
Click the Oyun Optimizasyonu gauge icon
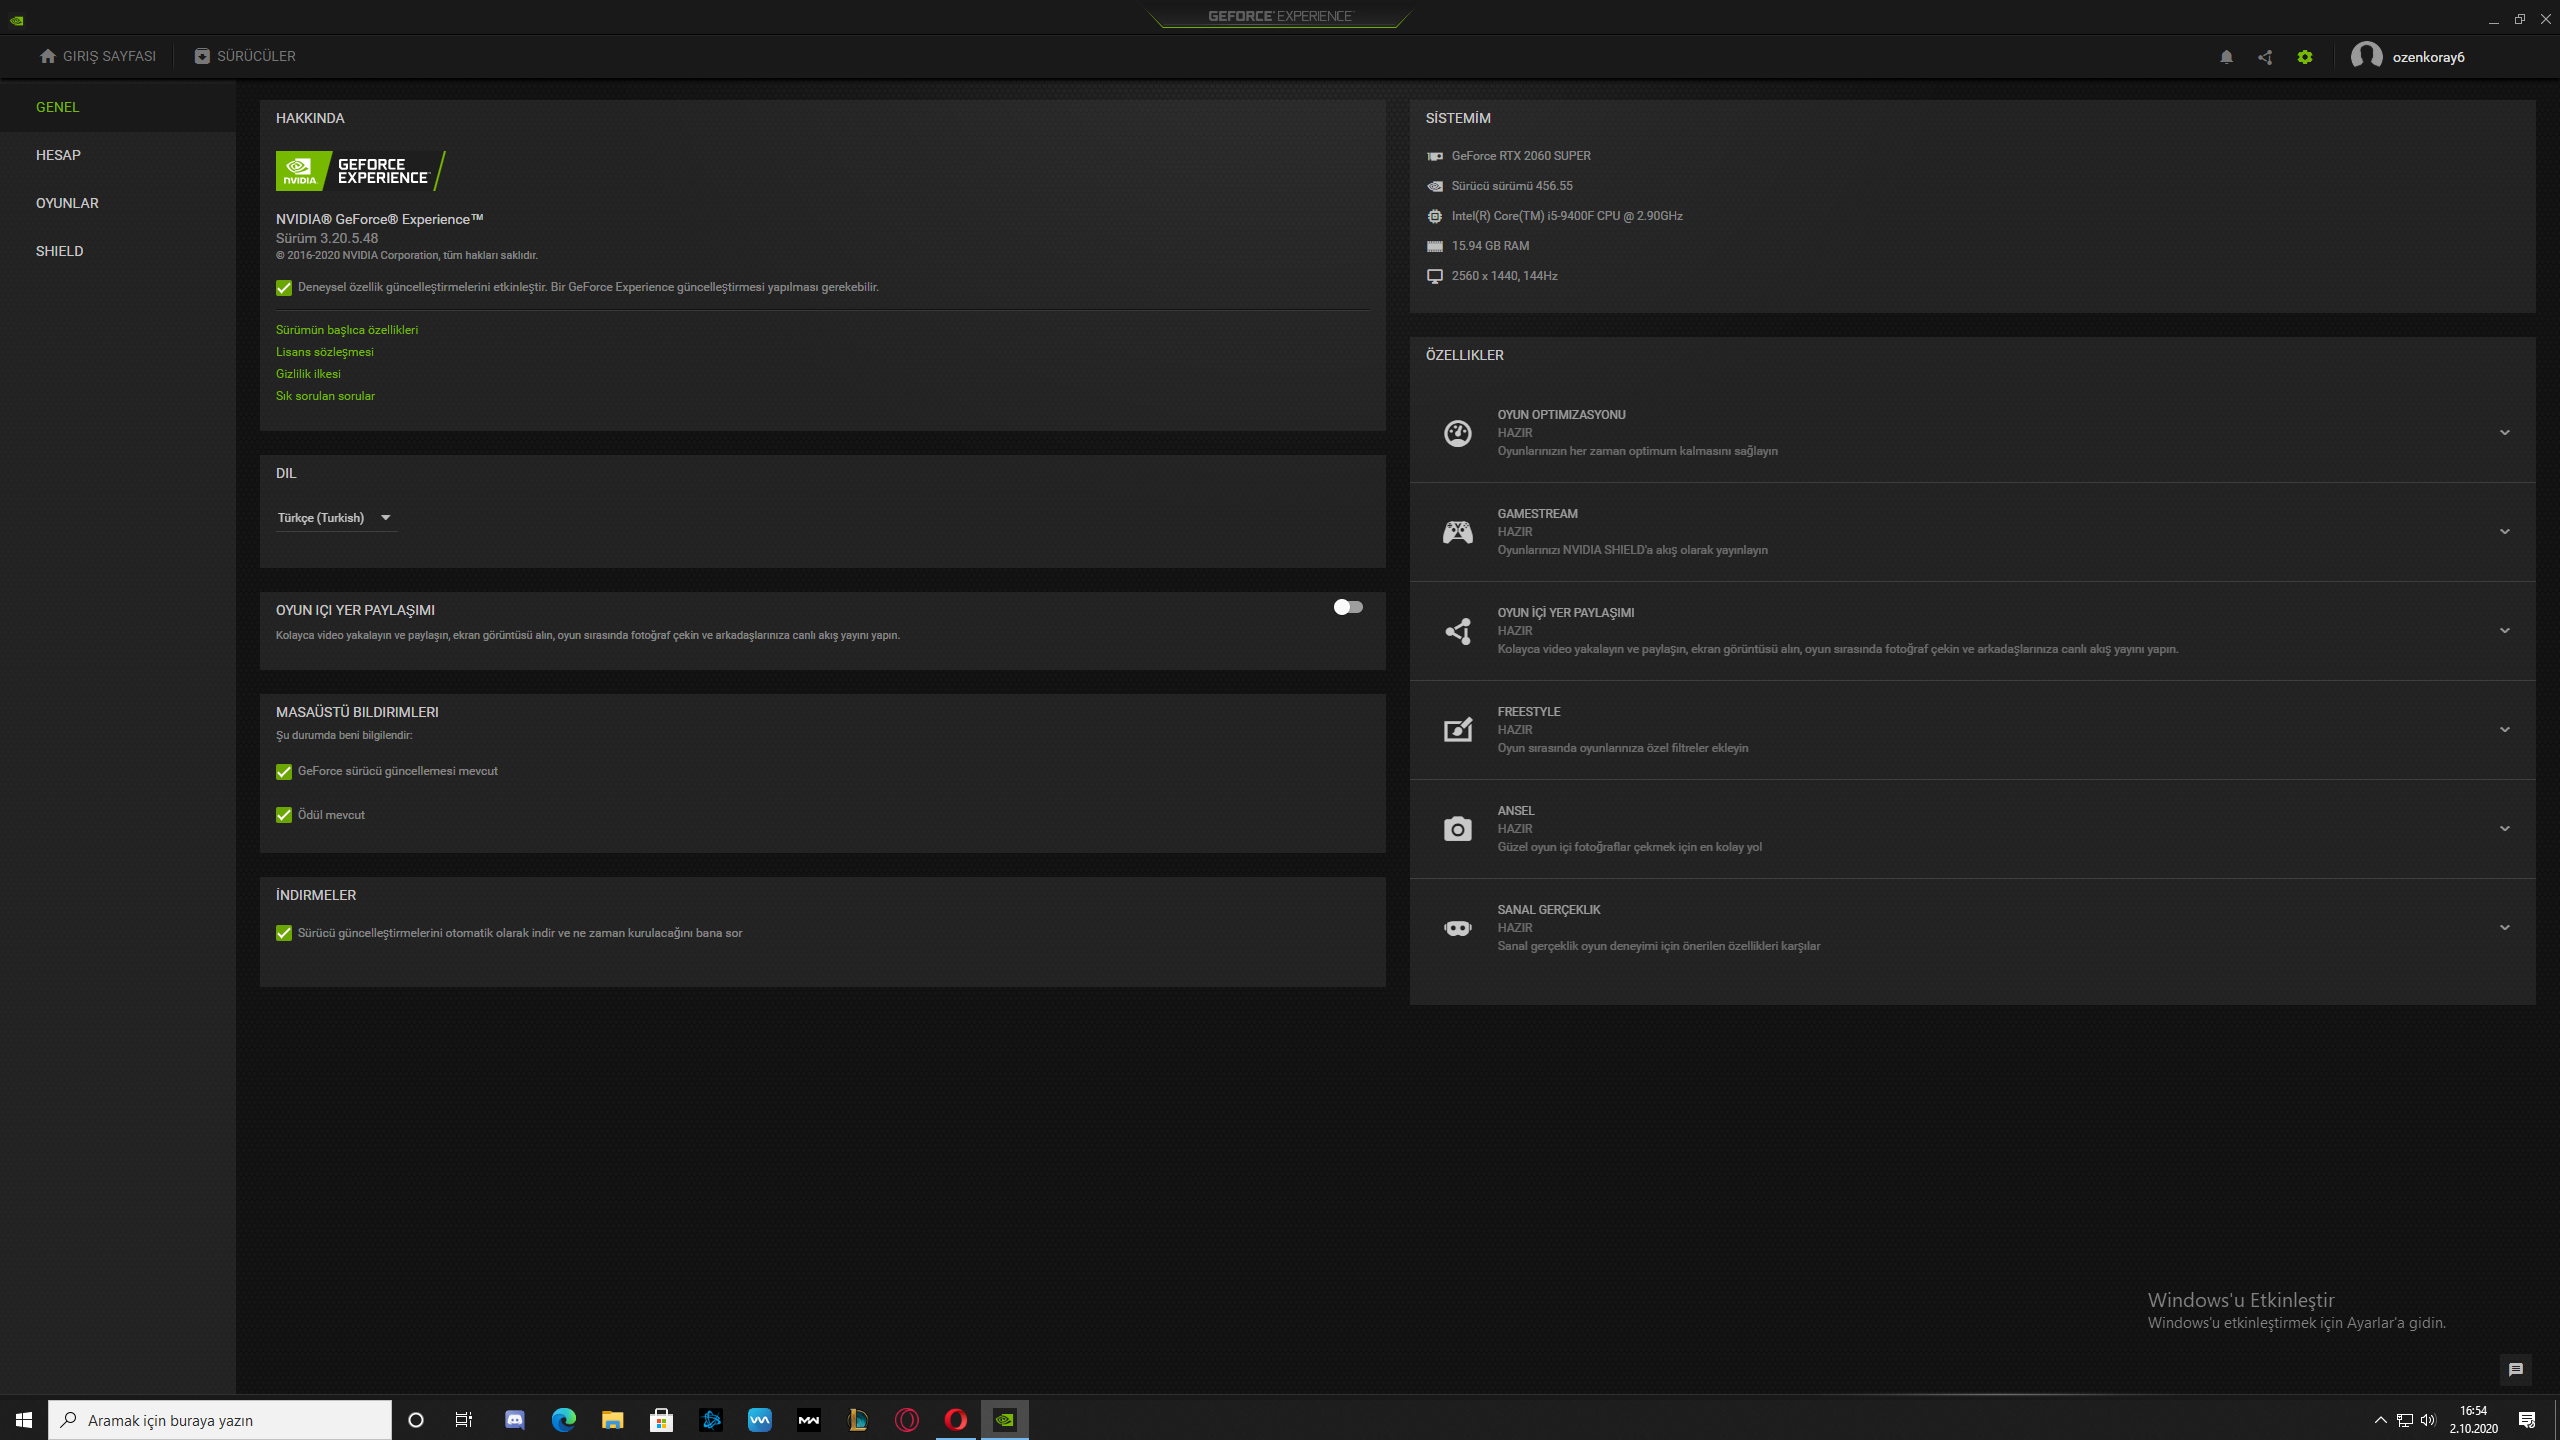click(x=1457, y=433)
